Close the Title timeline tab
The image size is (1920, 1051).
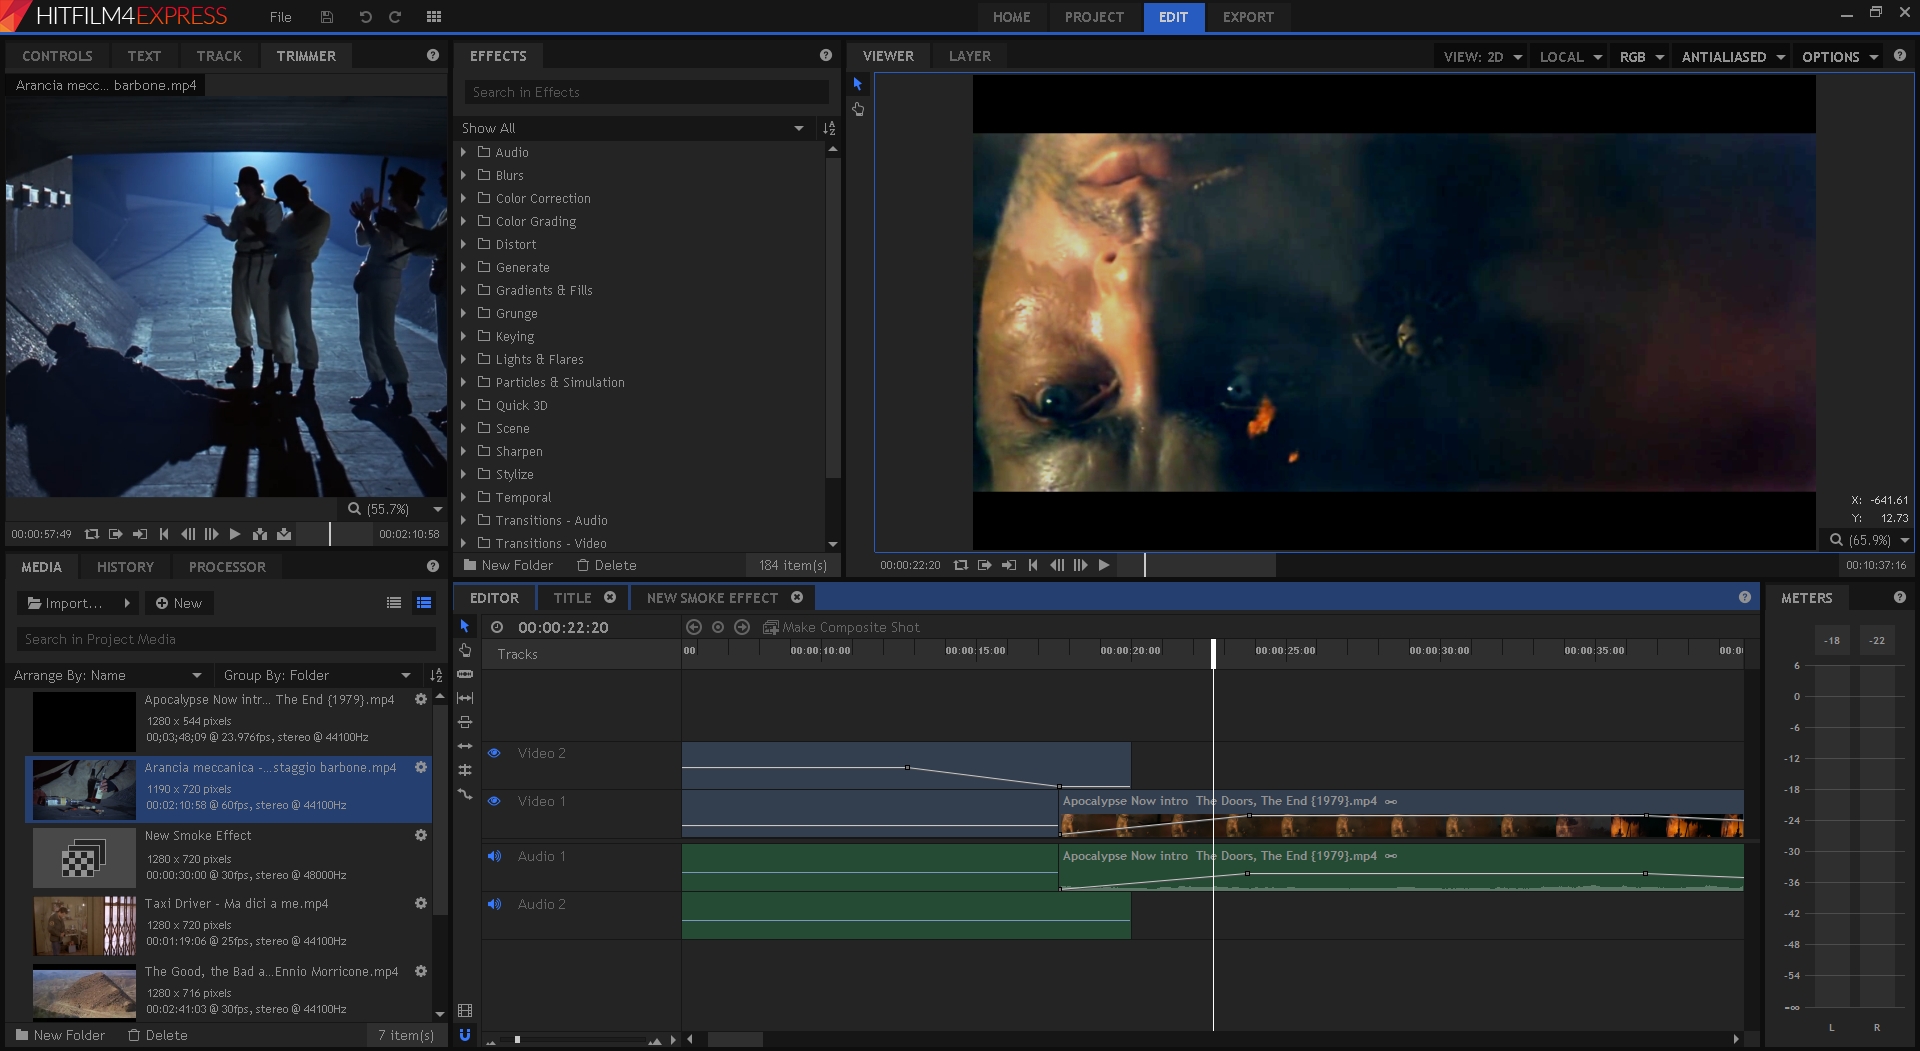610,597
